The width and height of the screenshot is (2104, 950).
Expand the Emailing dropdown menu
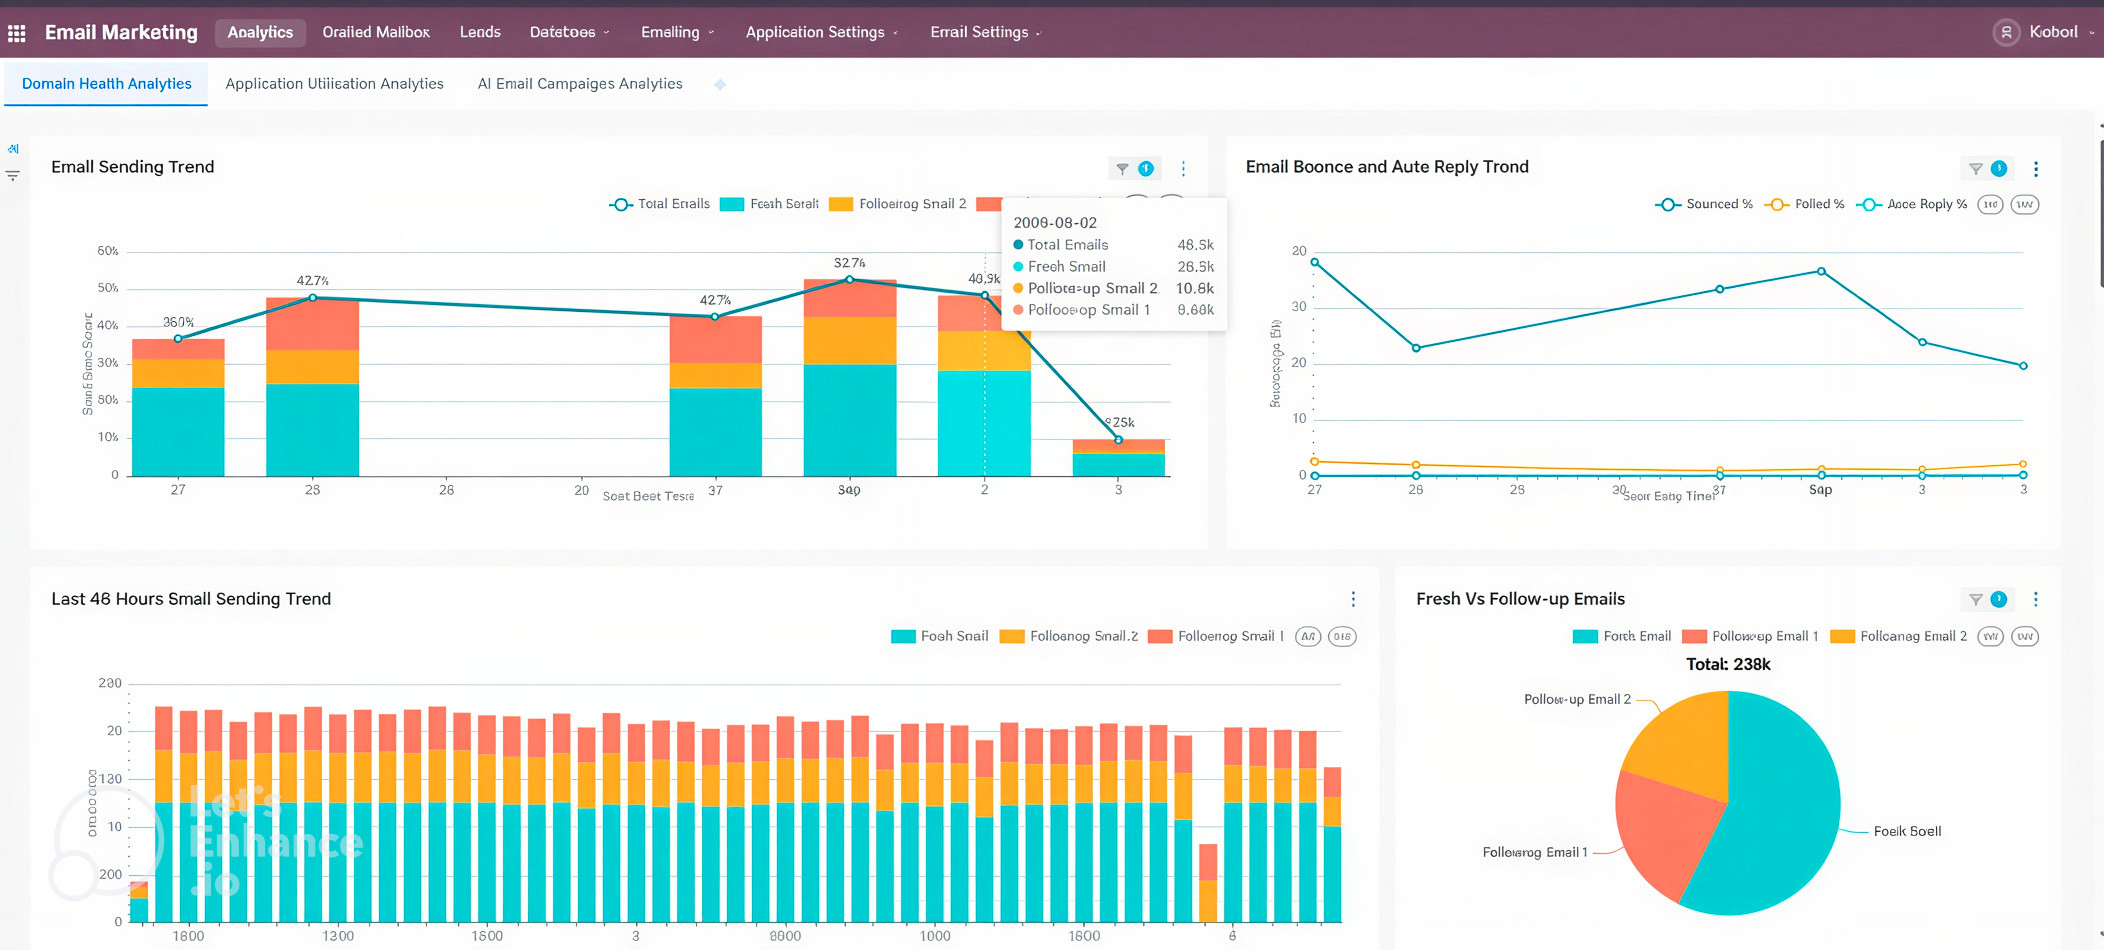point(677,32)
